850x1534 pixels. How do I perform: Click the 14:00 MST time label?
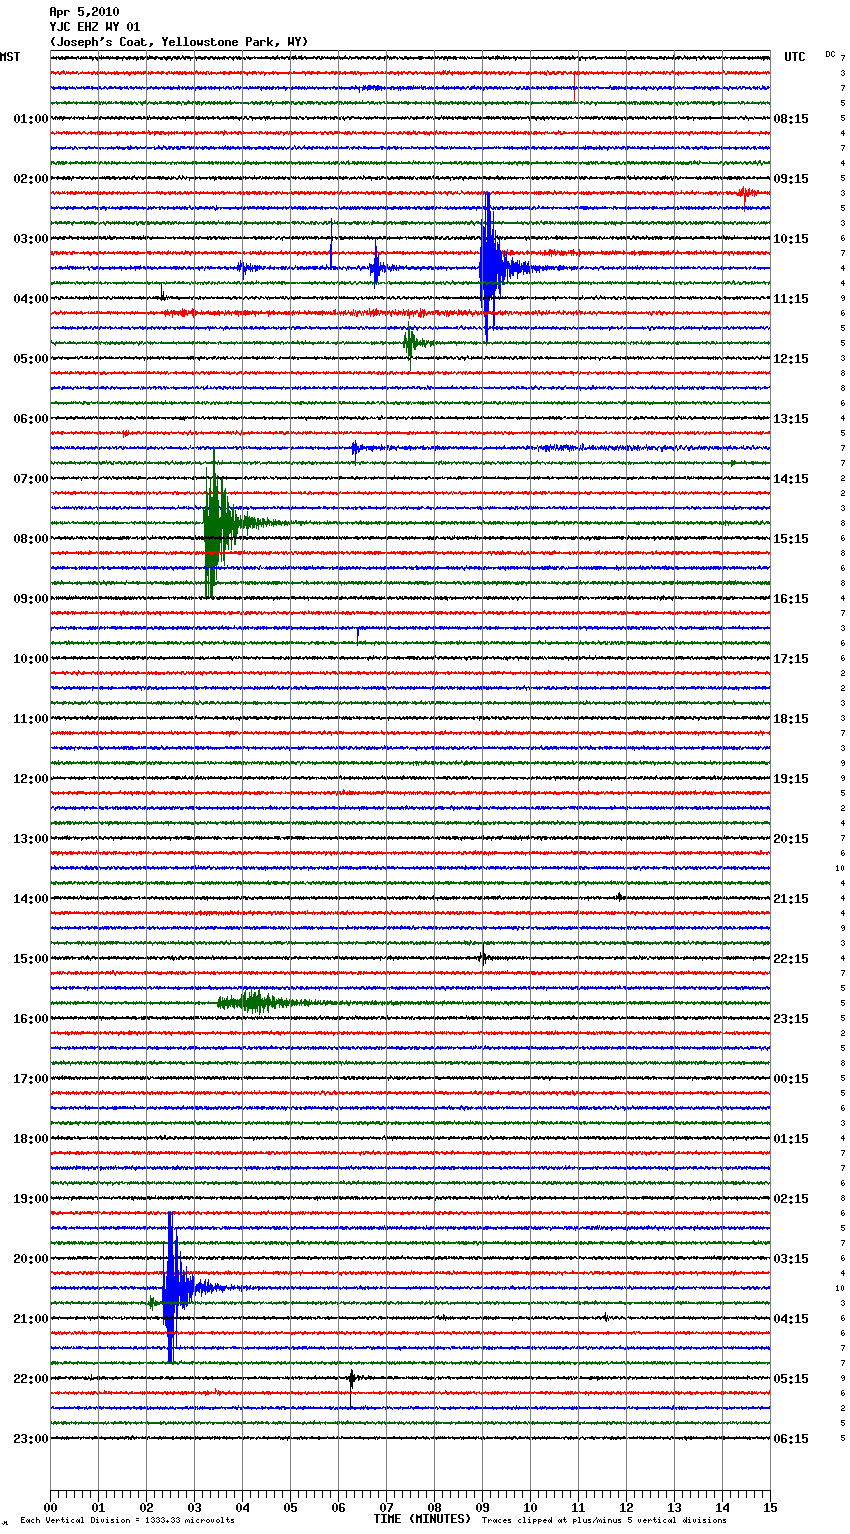point(30,899)
